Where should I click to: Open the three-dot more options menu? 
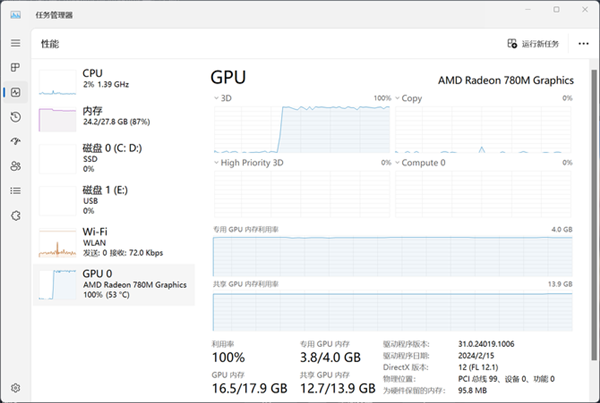(x=583, y=44)
